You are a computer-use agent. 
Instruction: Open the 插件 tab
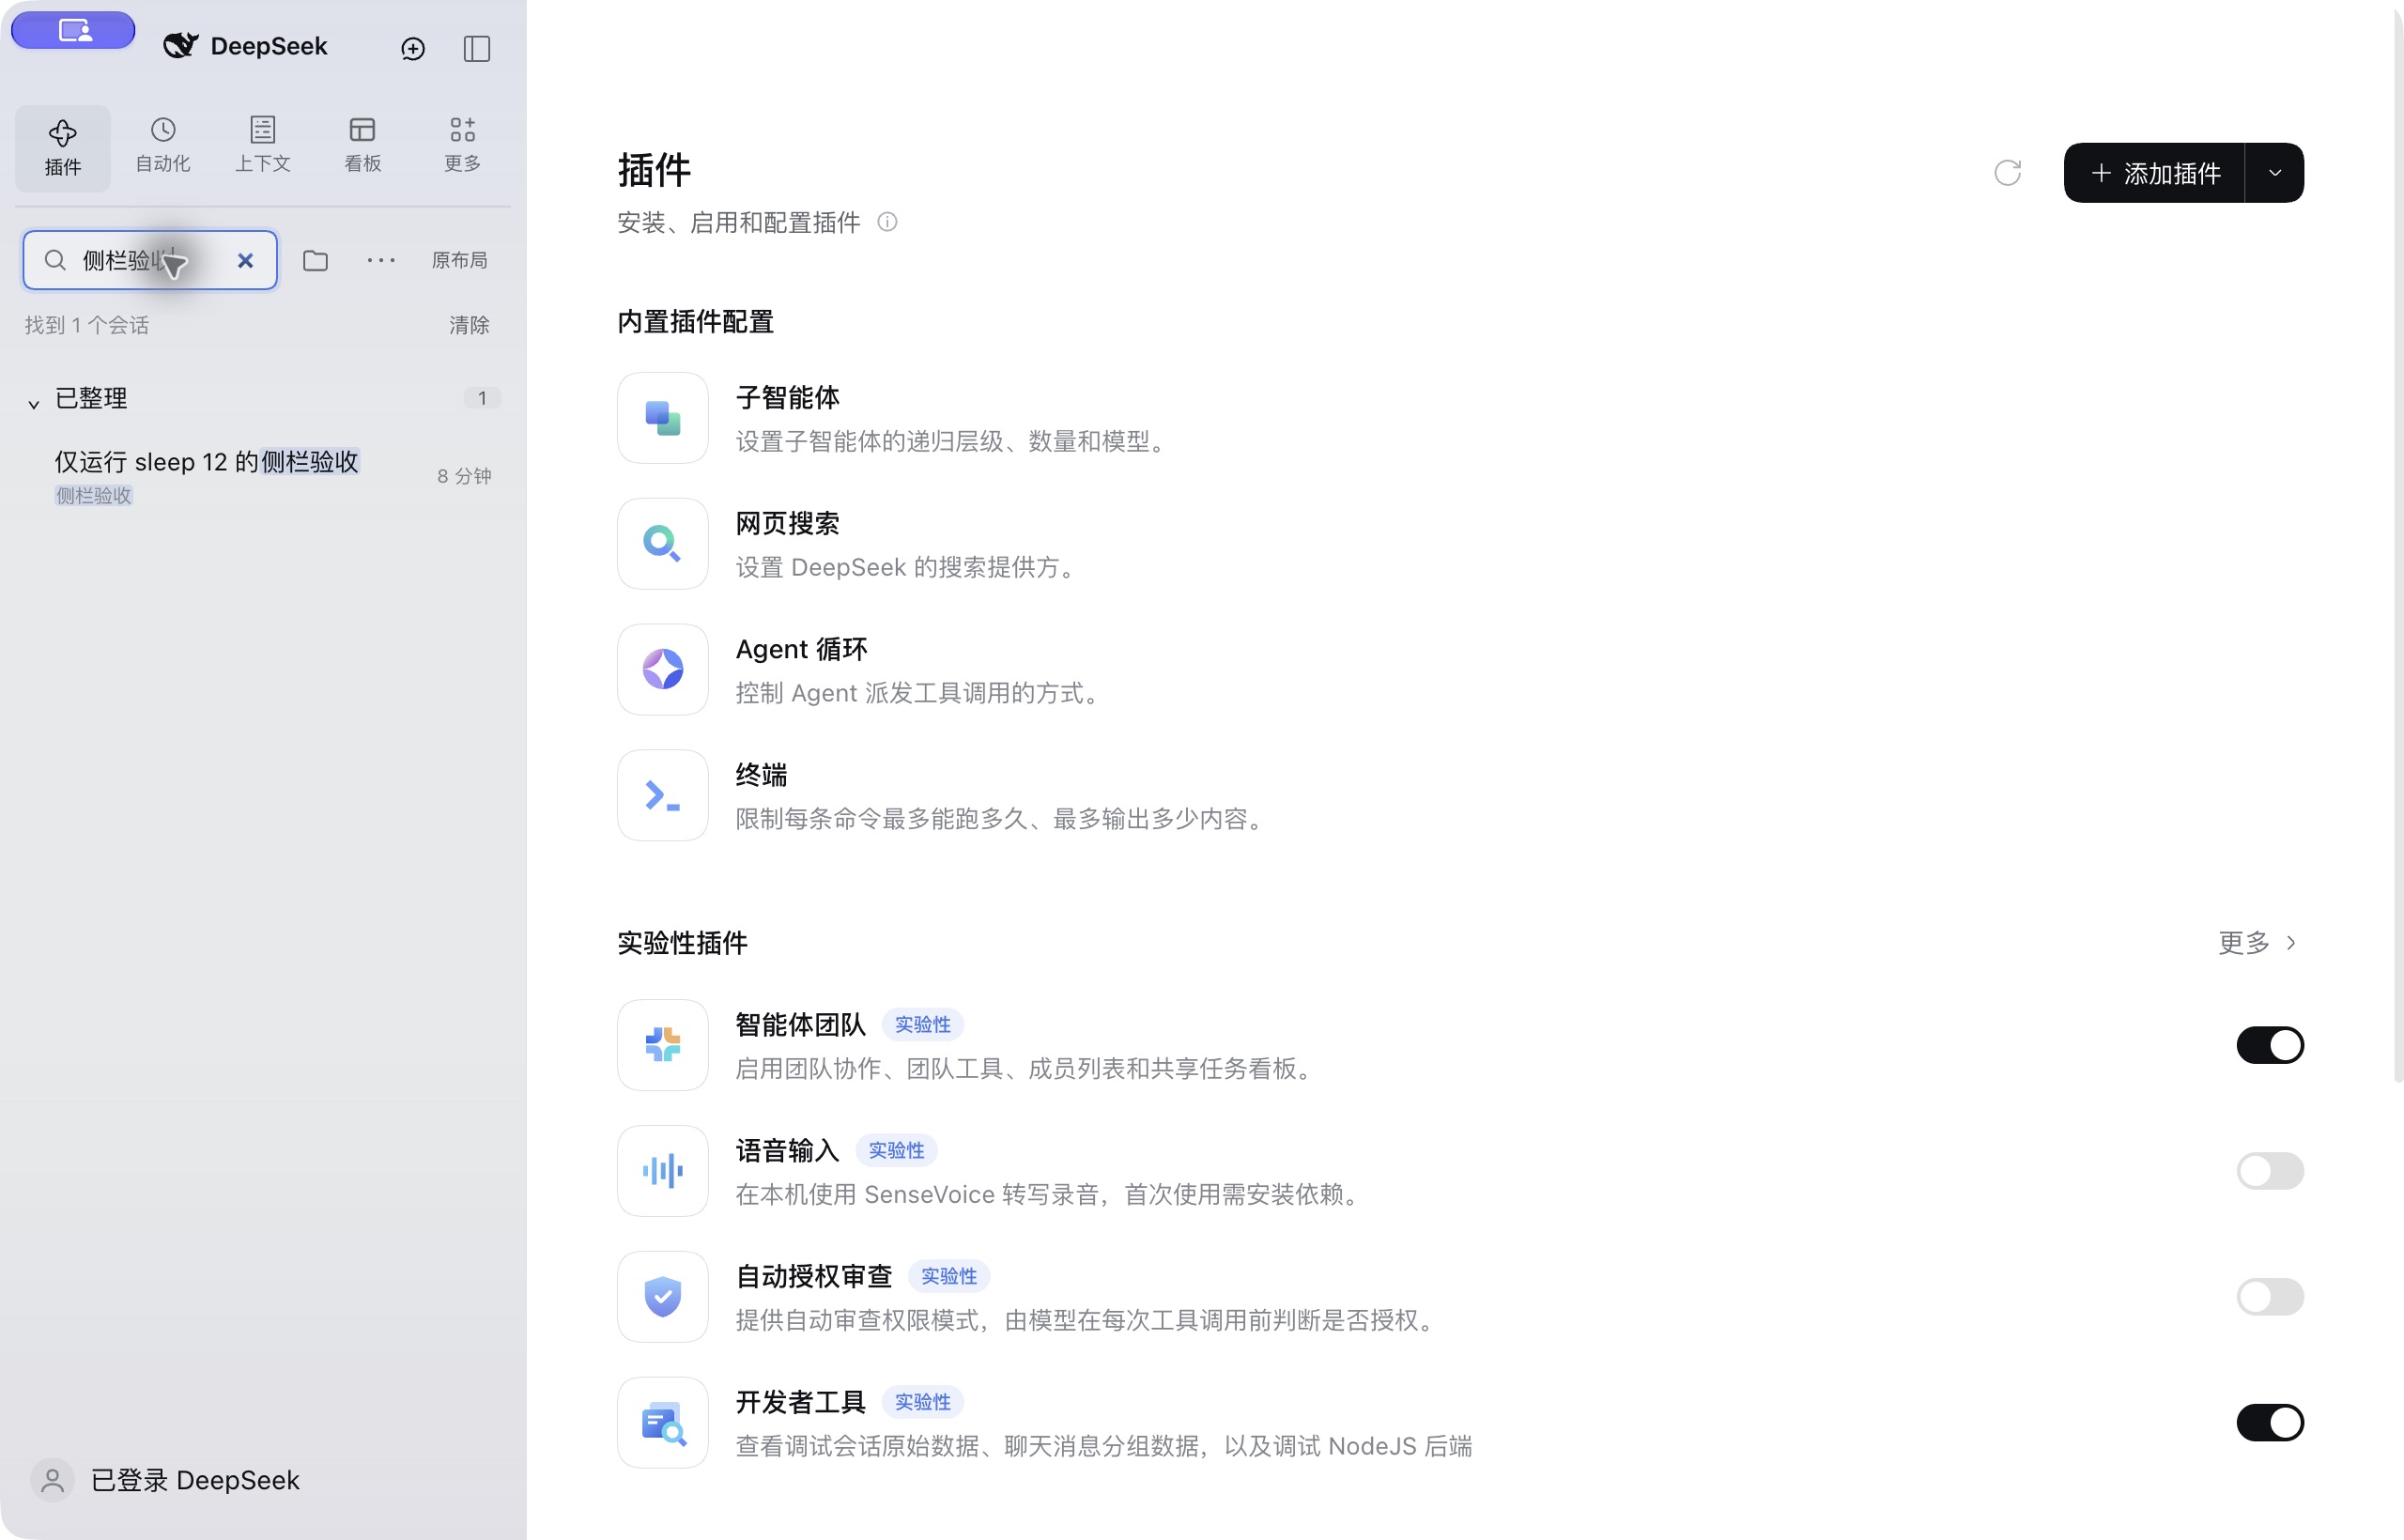[x=63, y=148]
